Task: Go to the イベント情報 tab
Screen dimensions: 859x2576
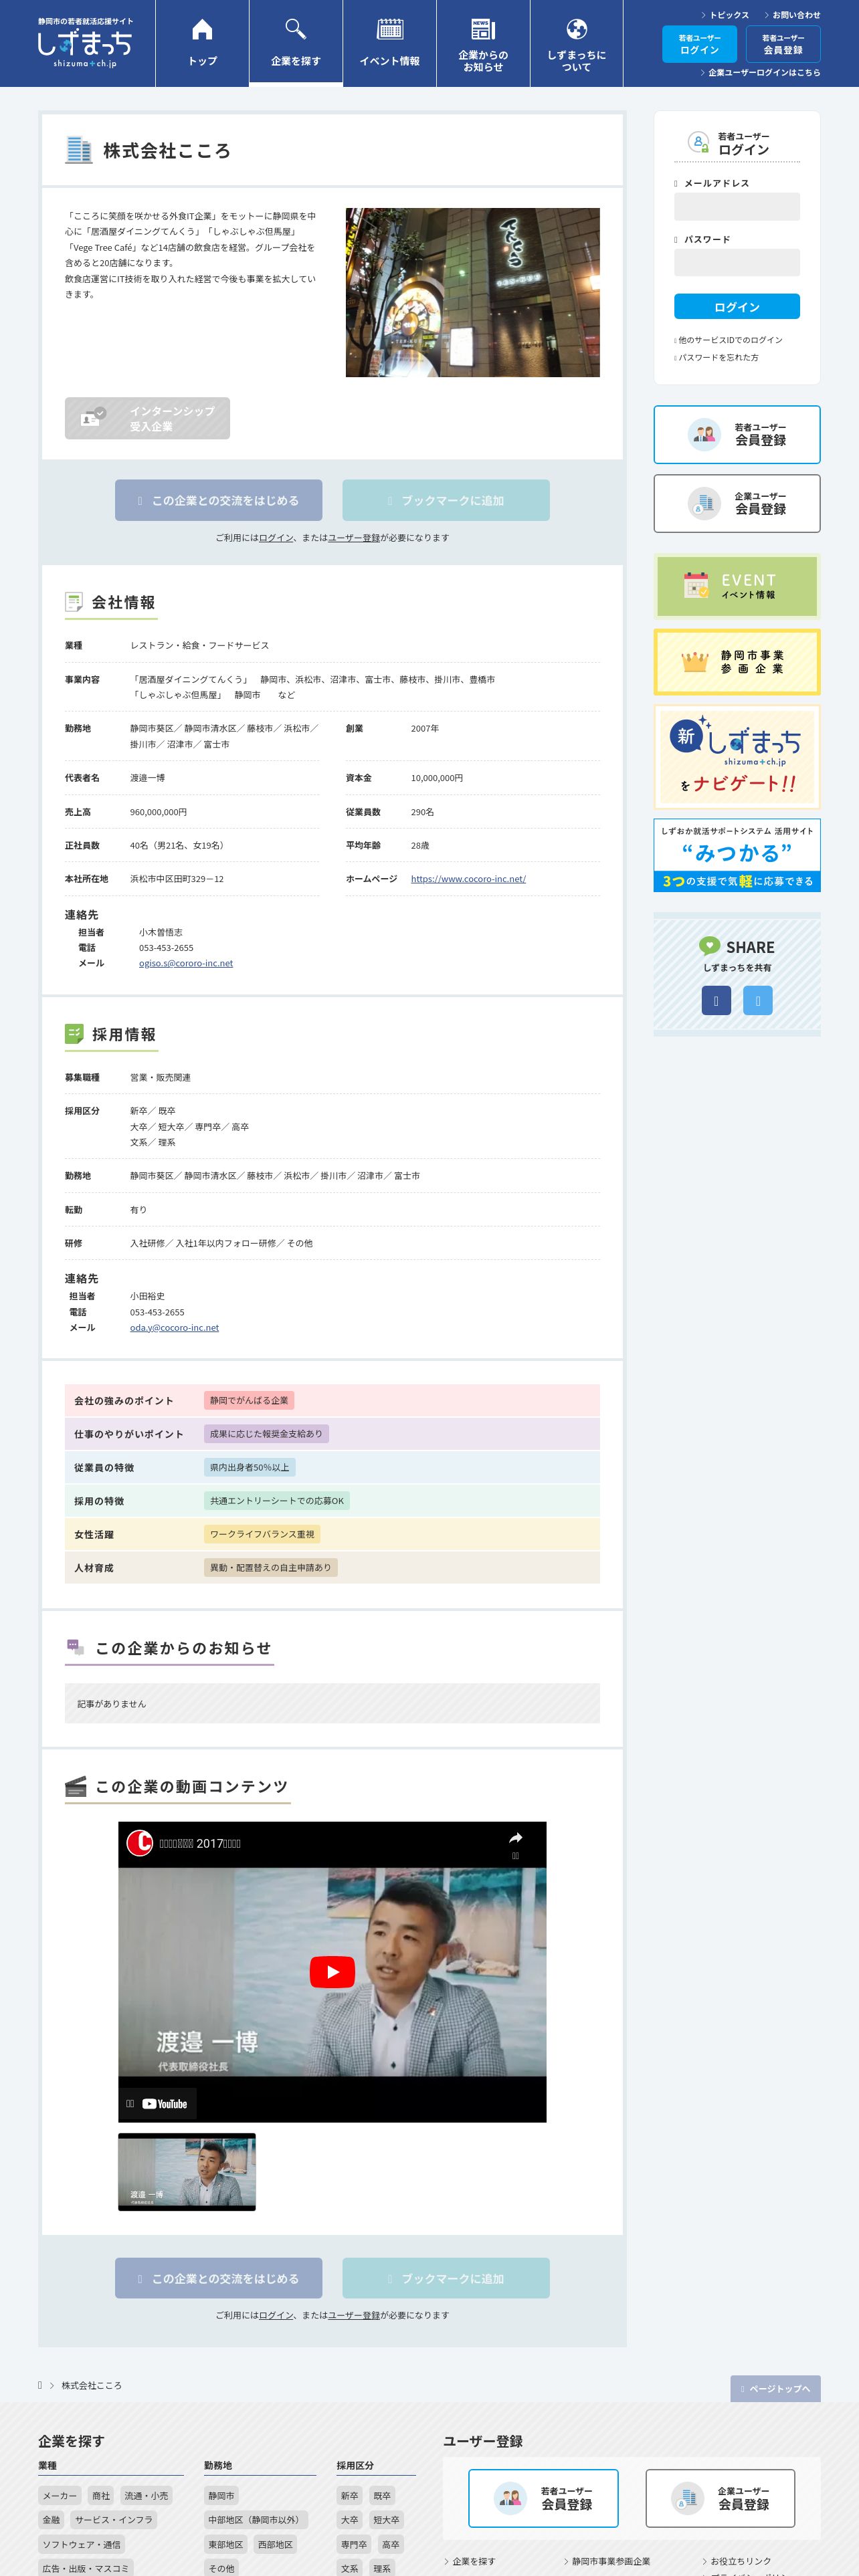Action: 390,43
